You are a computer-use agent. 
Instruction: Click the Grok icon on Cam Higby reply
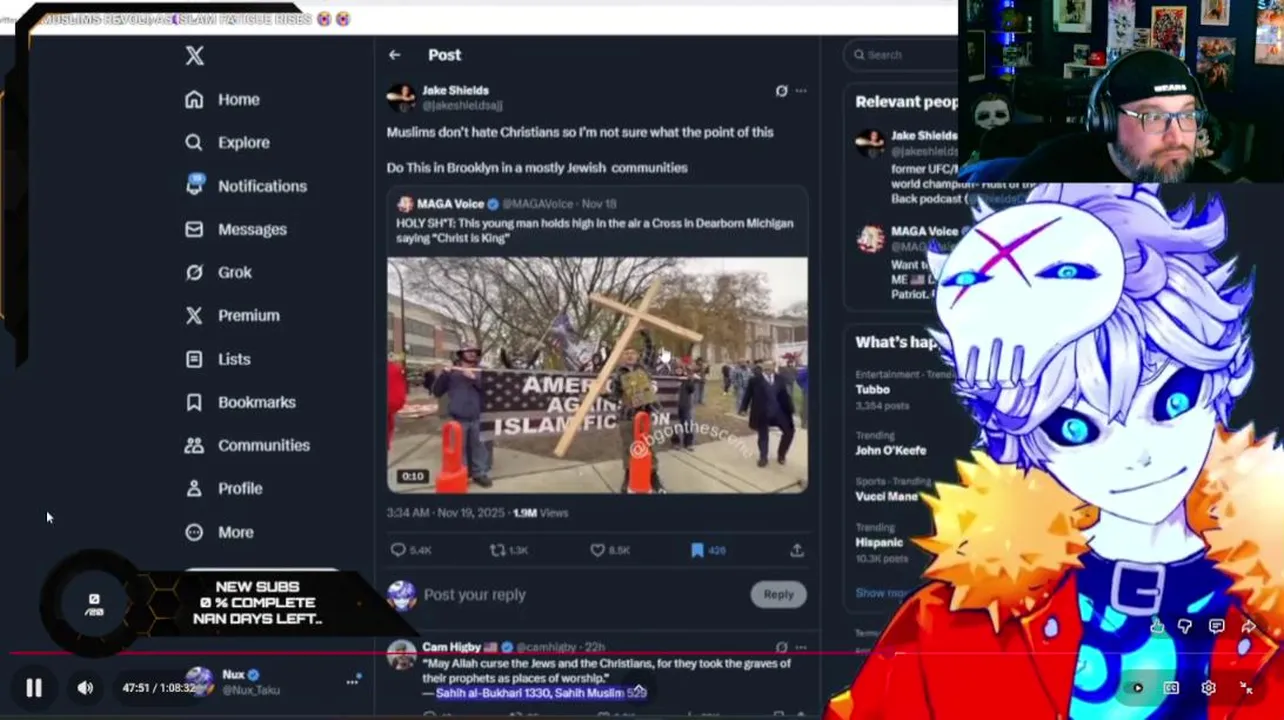[781, 647]
